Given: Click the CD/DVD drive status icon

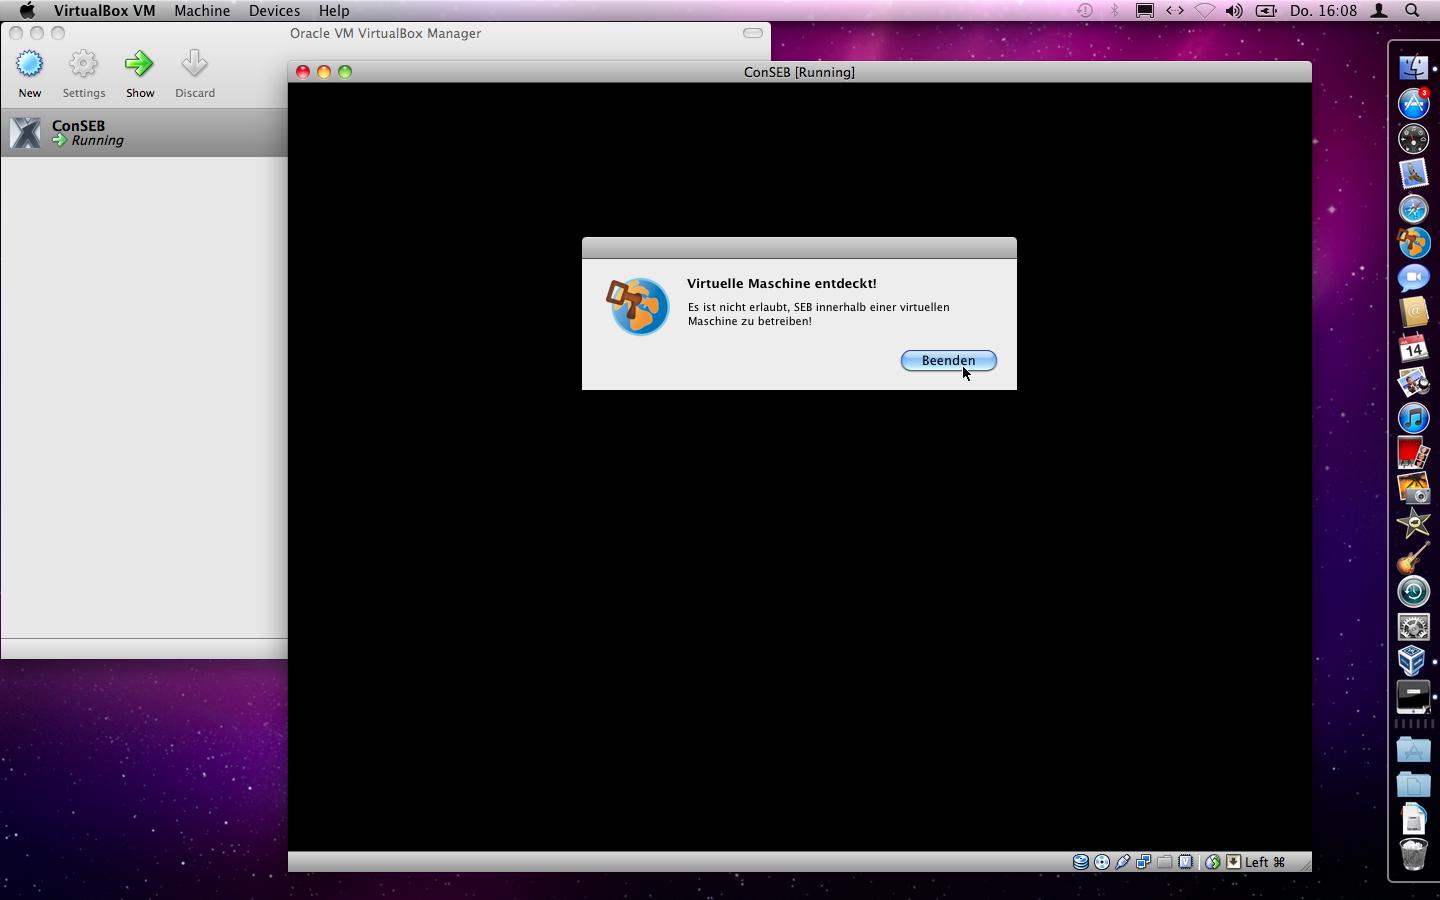Looking at the screenshot, I should tap(1101, 861).
